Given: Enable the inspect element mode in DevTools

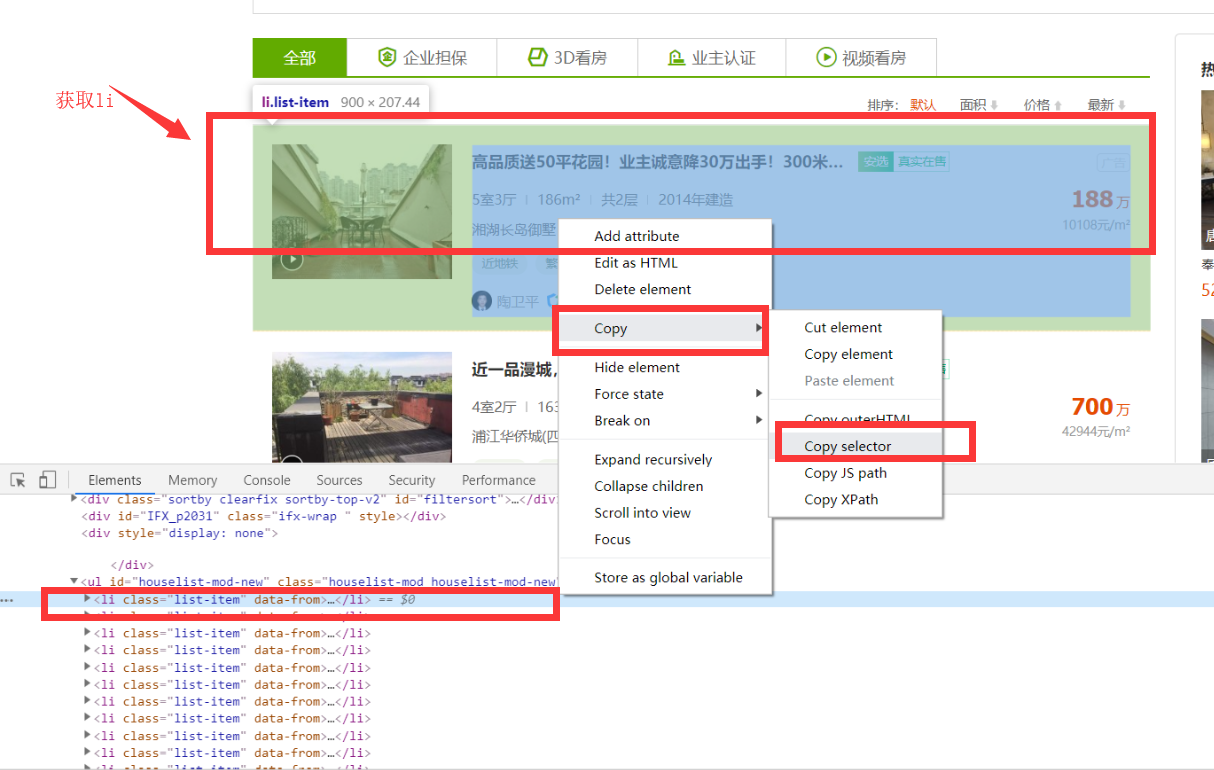Looking at the screenshot, I should click(x=17, y=480).
